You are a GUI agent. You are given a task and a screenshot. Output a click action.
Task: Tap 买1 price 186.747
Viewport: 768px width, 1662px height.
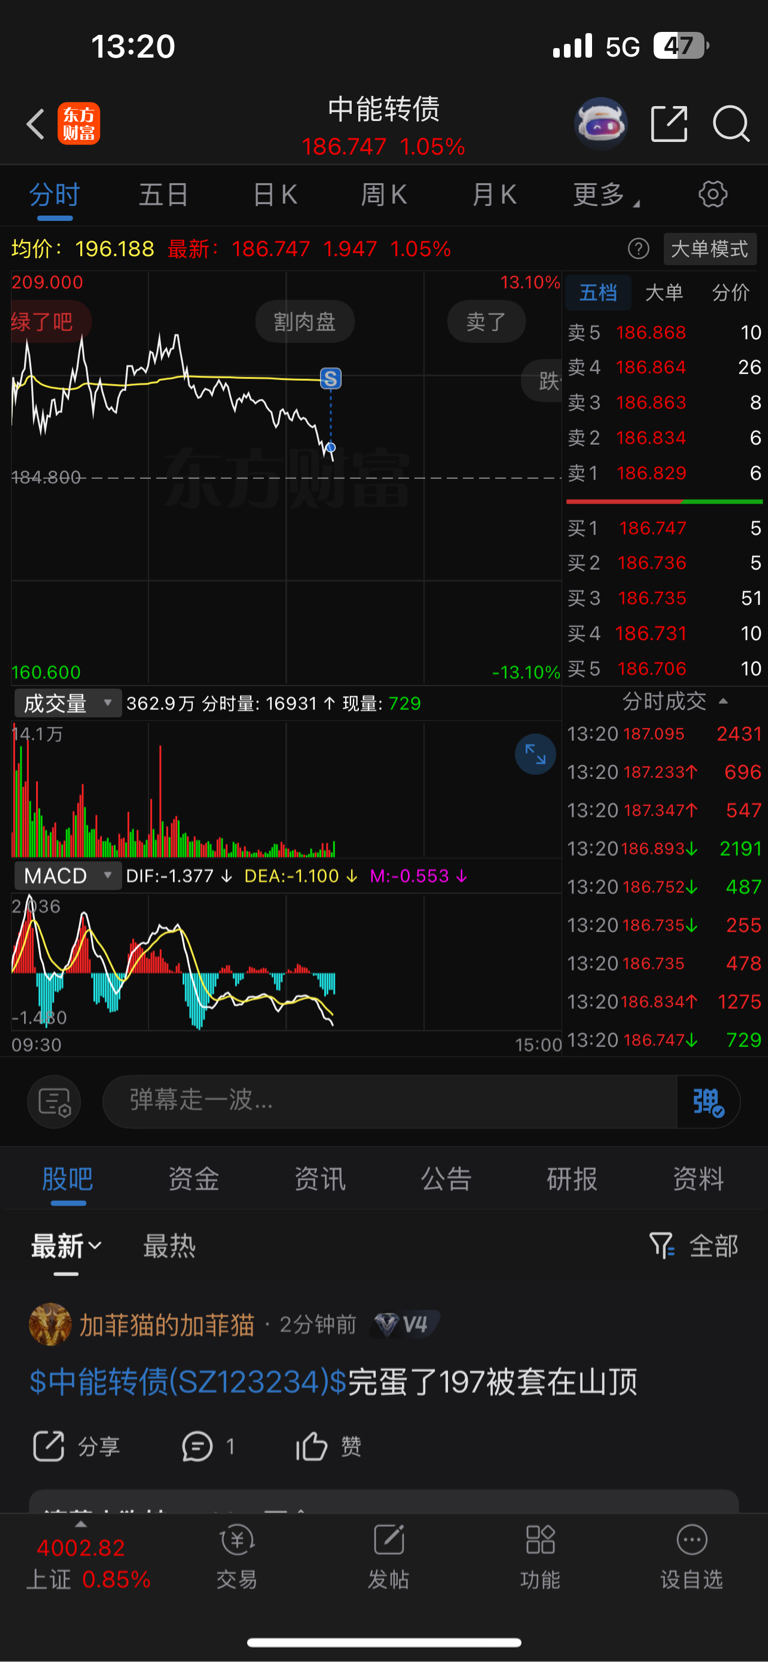[653, 528]
